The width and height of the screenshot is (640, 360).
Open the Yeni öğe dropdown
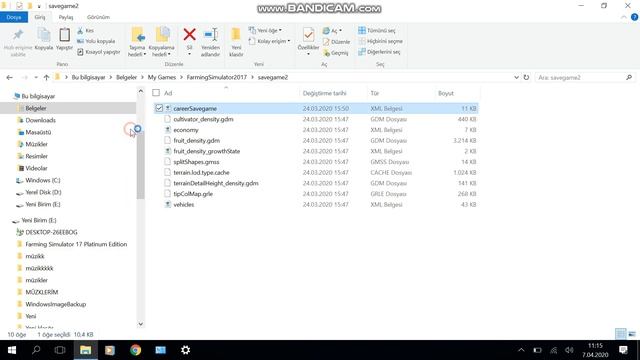(x=265, y=31)
